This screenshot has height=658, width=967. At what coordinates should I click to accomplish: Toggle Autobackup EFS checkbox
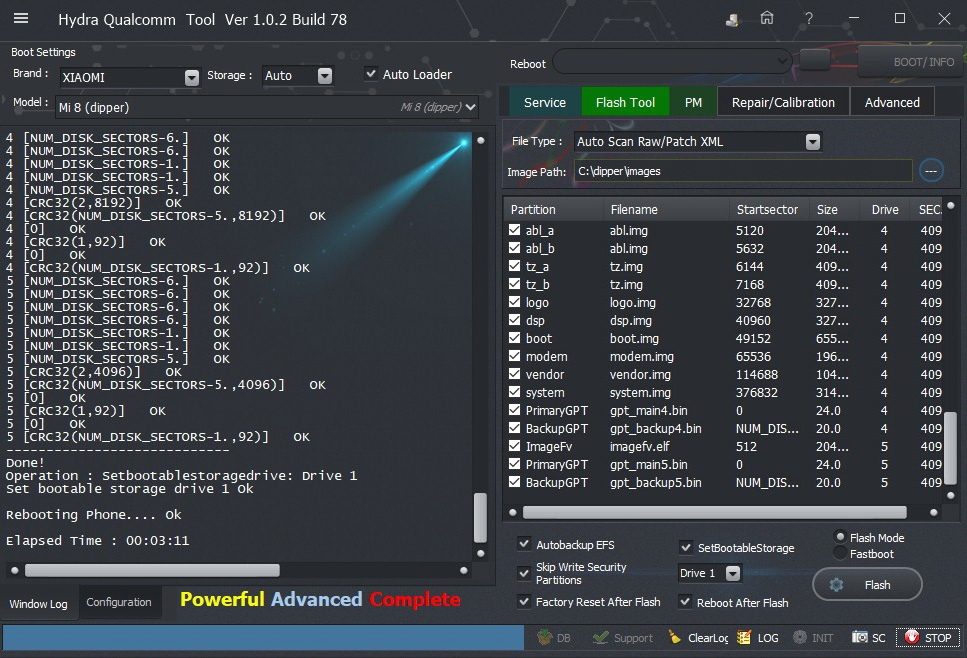click(x=524, y=544)
